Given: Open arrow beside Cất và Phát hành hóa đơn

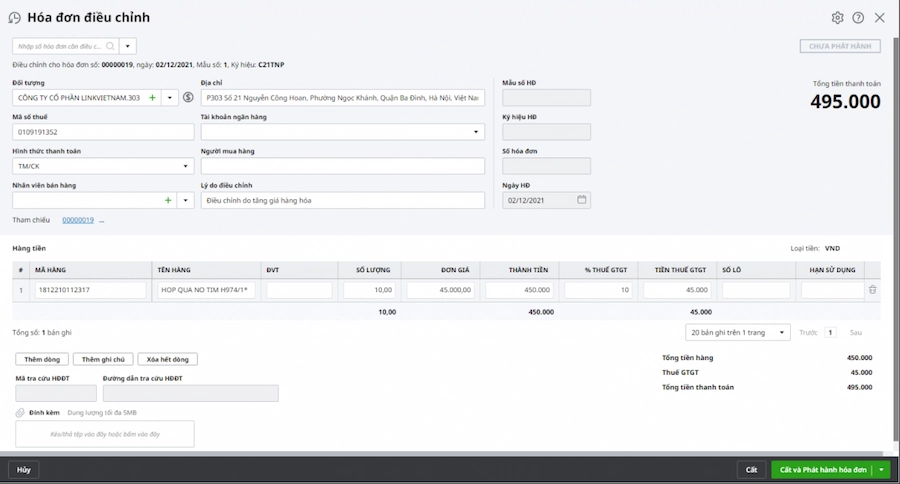Looking at the screenshot, I should click(881, 470).
